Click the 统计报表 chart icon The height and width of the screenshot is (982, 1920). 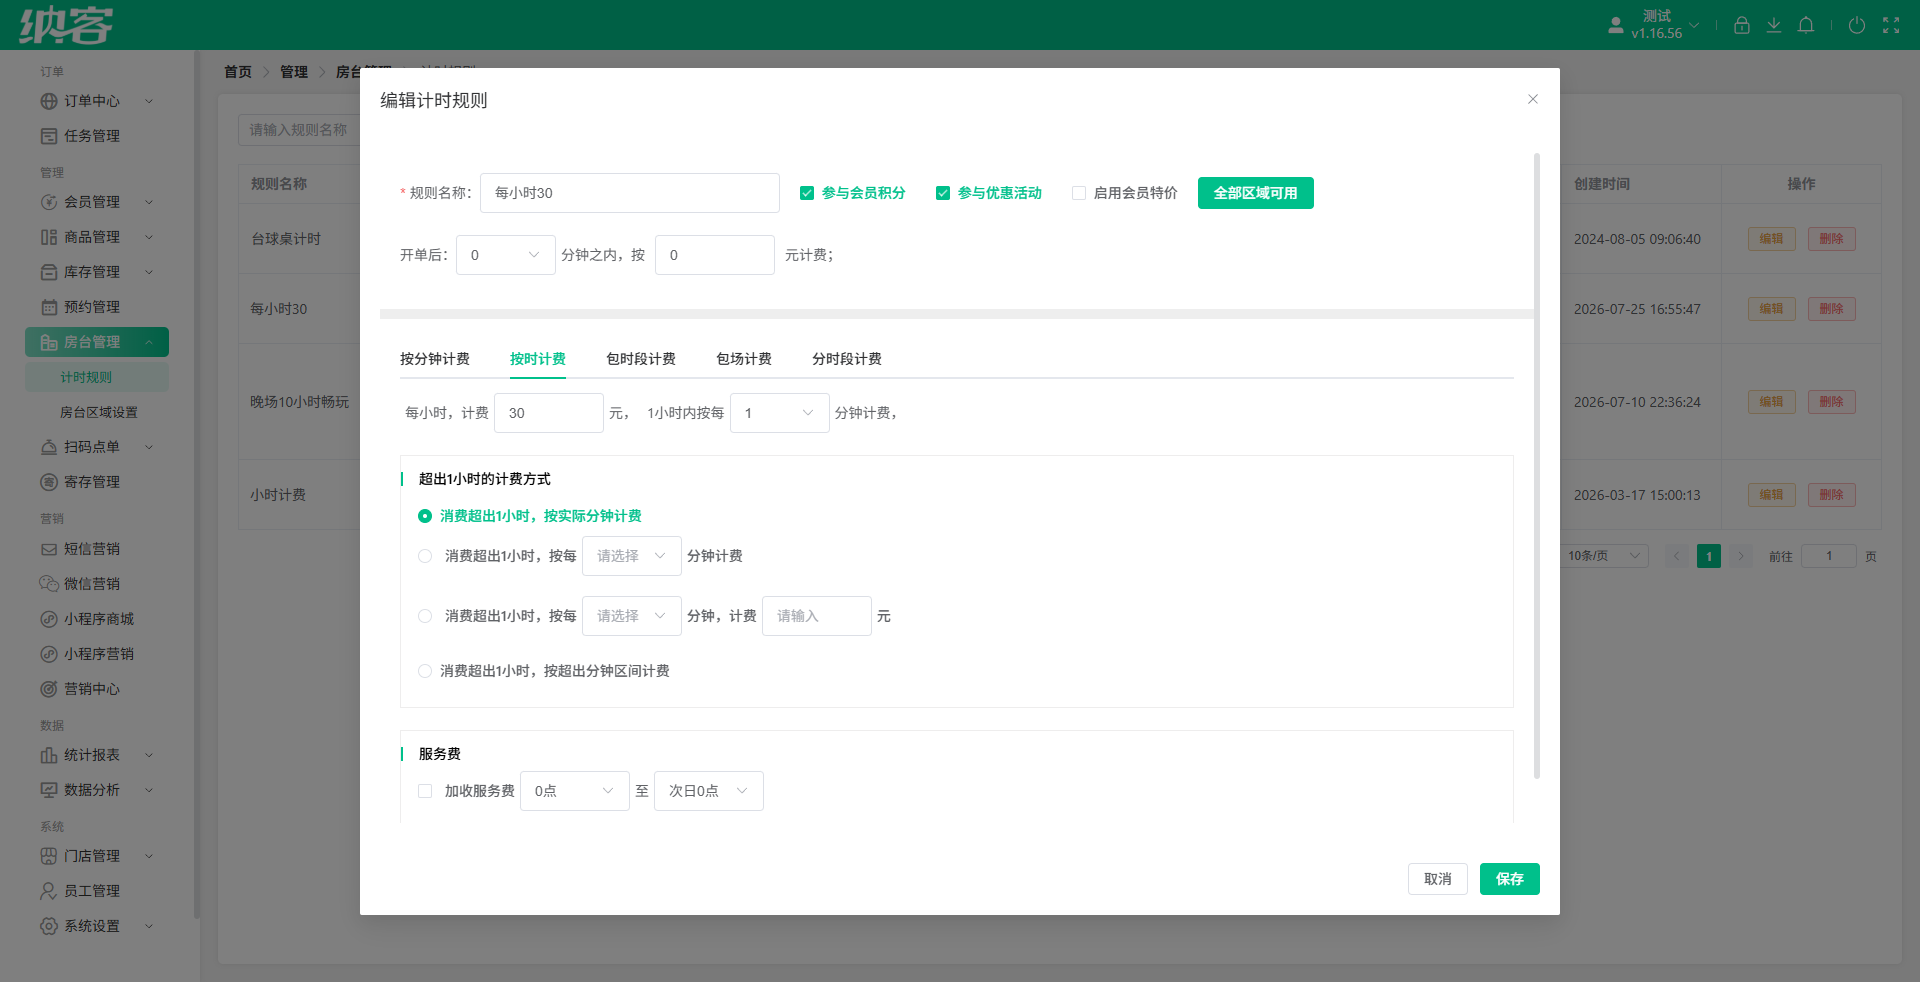coord(49,755)
